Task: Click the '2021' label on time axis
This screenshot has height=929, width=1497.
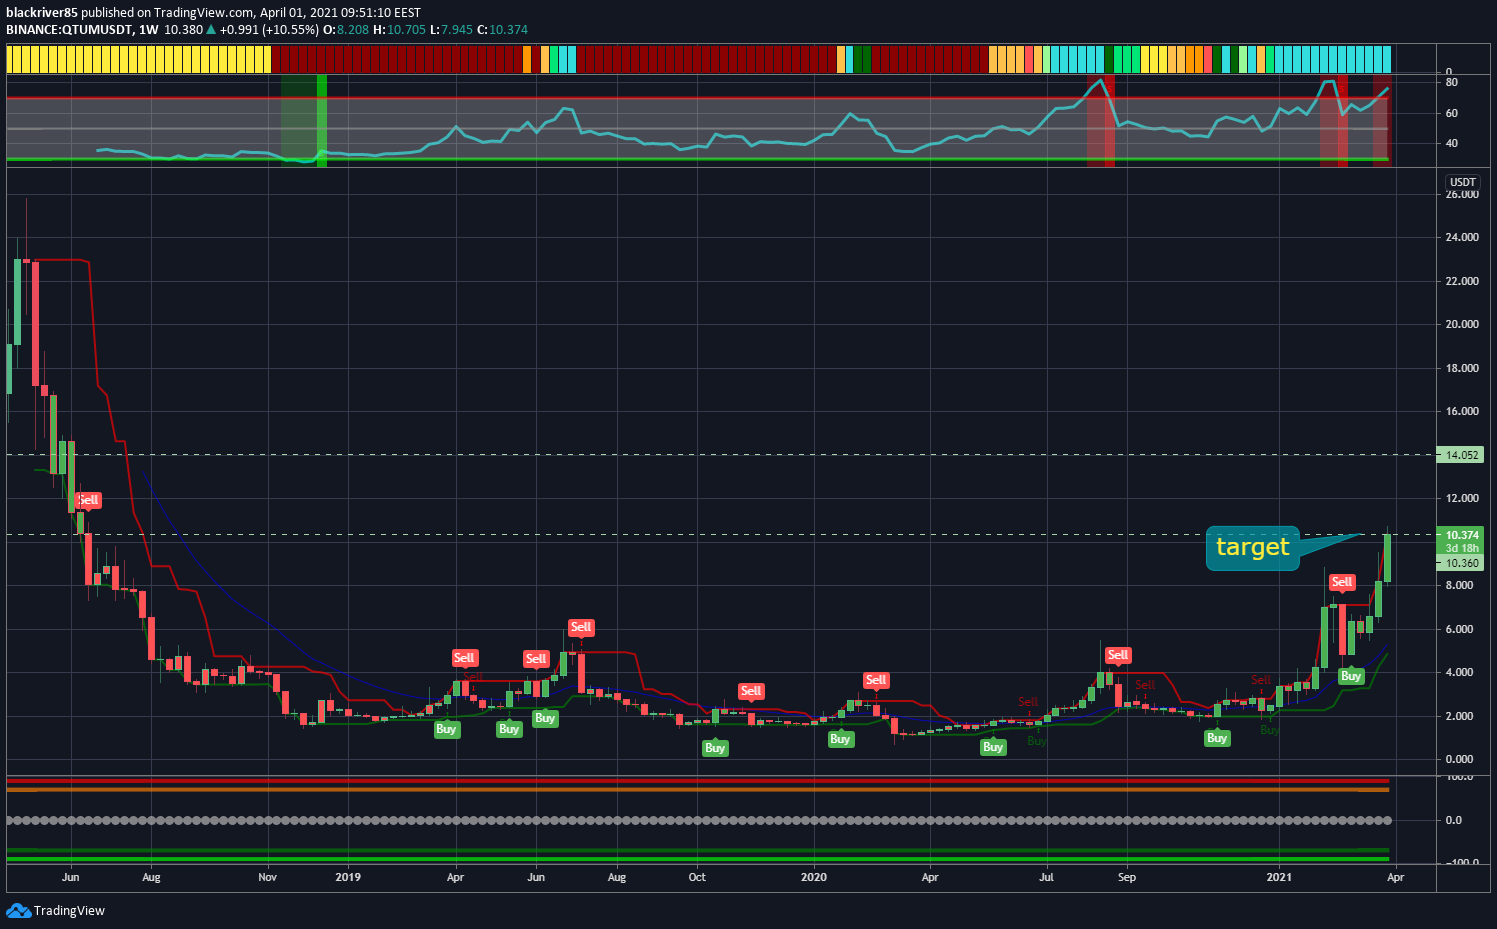Action: tap(1279, 878)
